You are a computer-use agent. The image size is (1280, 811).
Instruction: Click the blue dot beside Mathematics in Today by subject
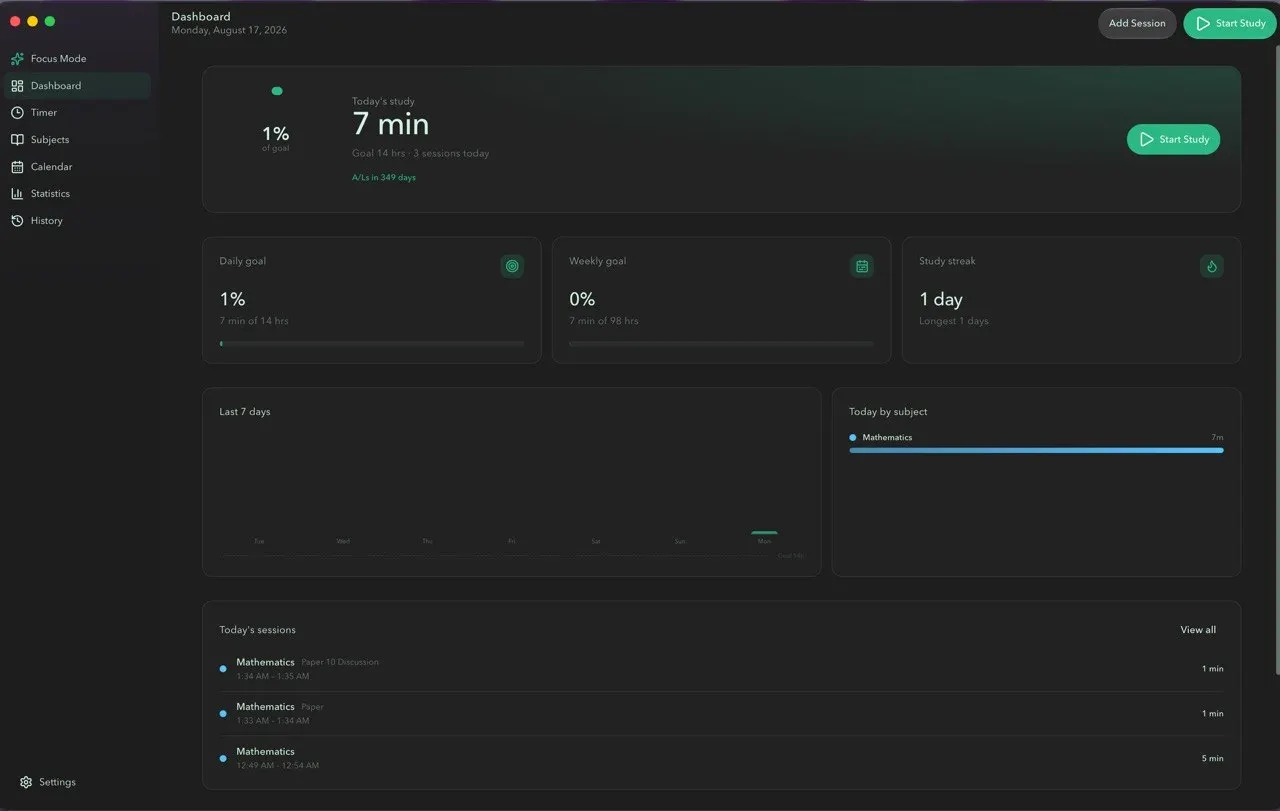coord(853,438)
